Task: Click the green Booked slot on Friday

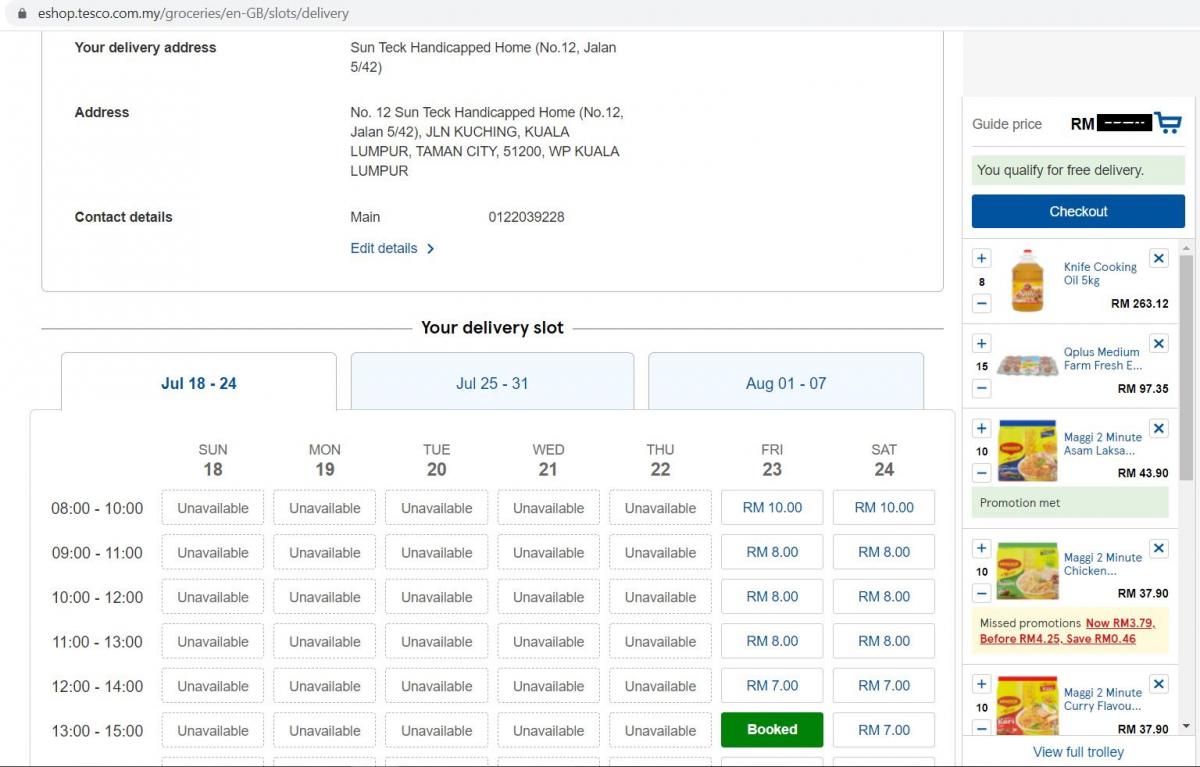Action: click(772, 730)
